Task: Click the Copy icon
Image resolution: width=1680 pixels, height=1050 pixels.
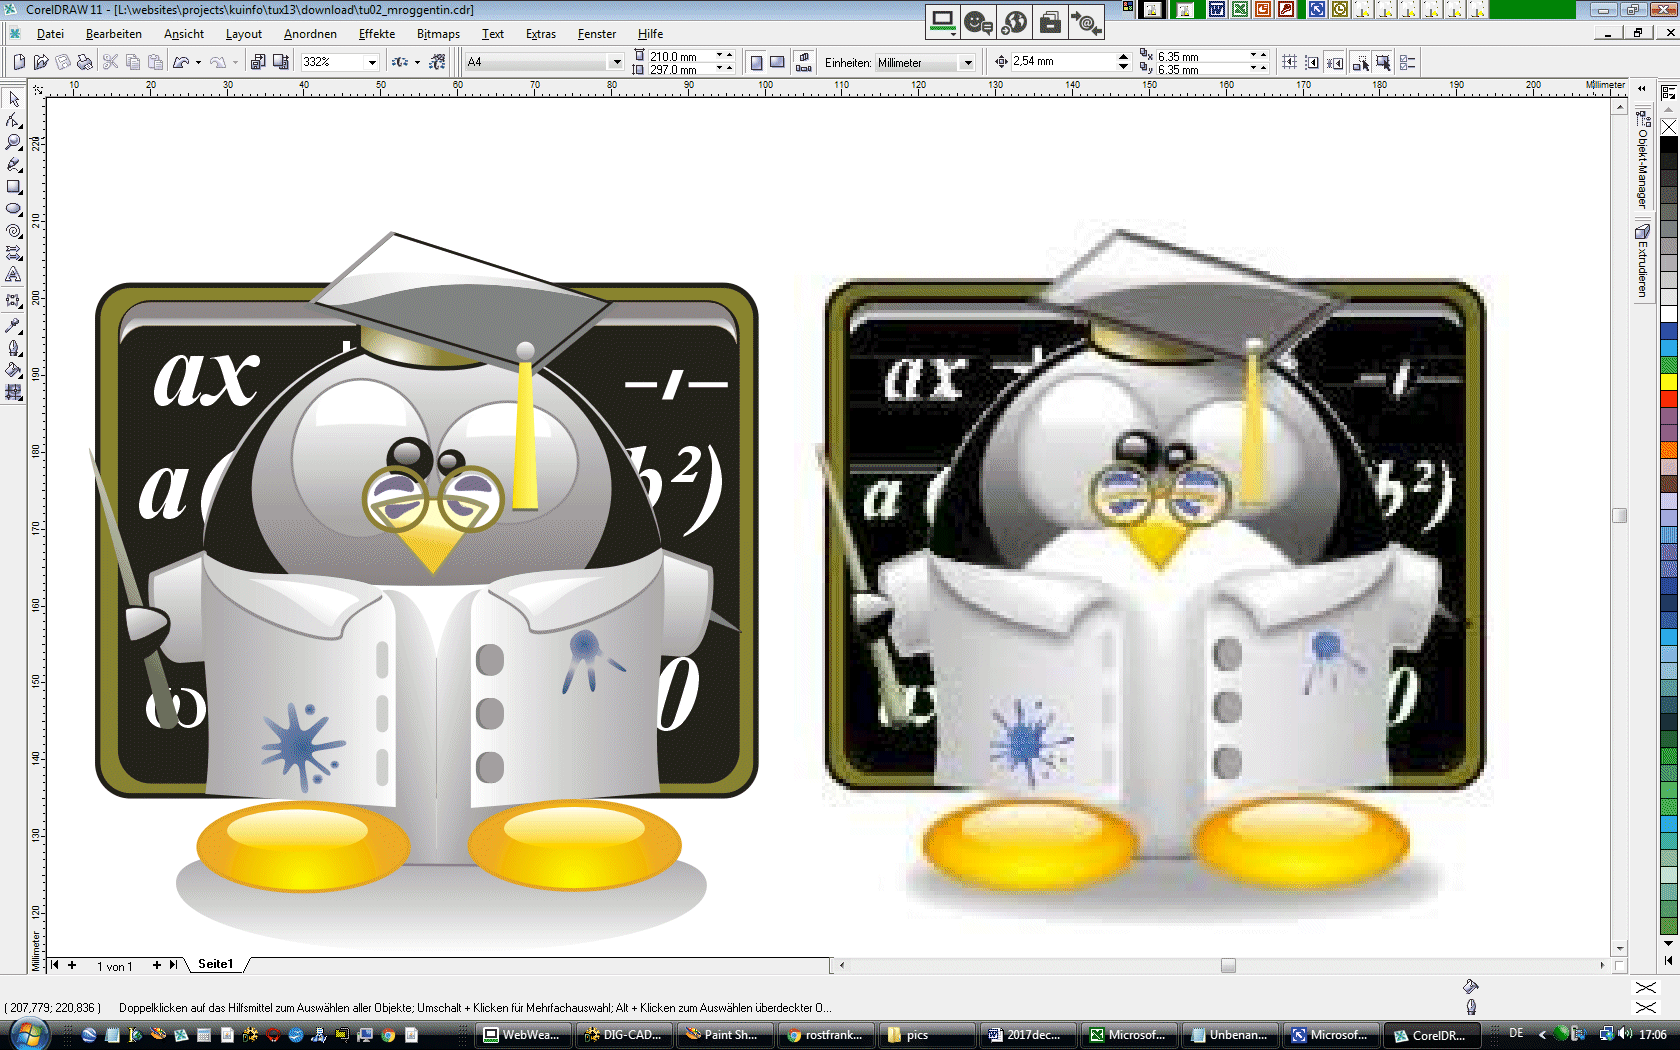Action: (x=133, y=62)
